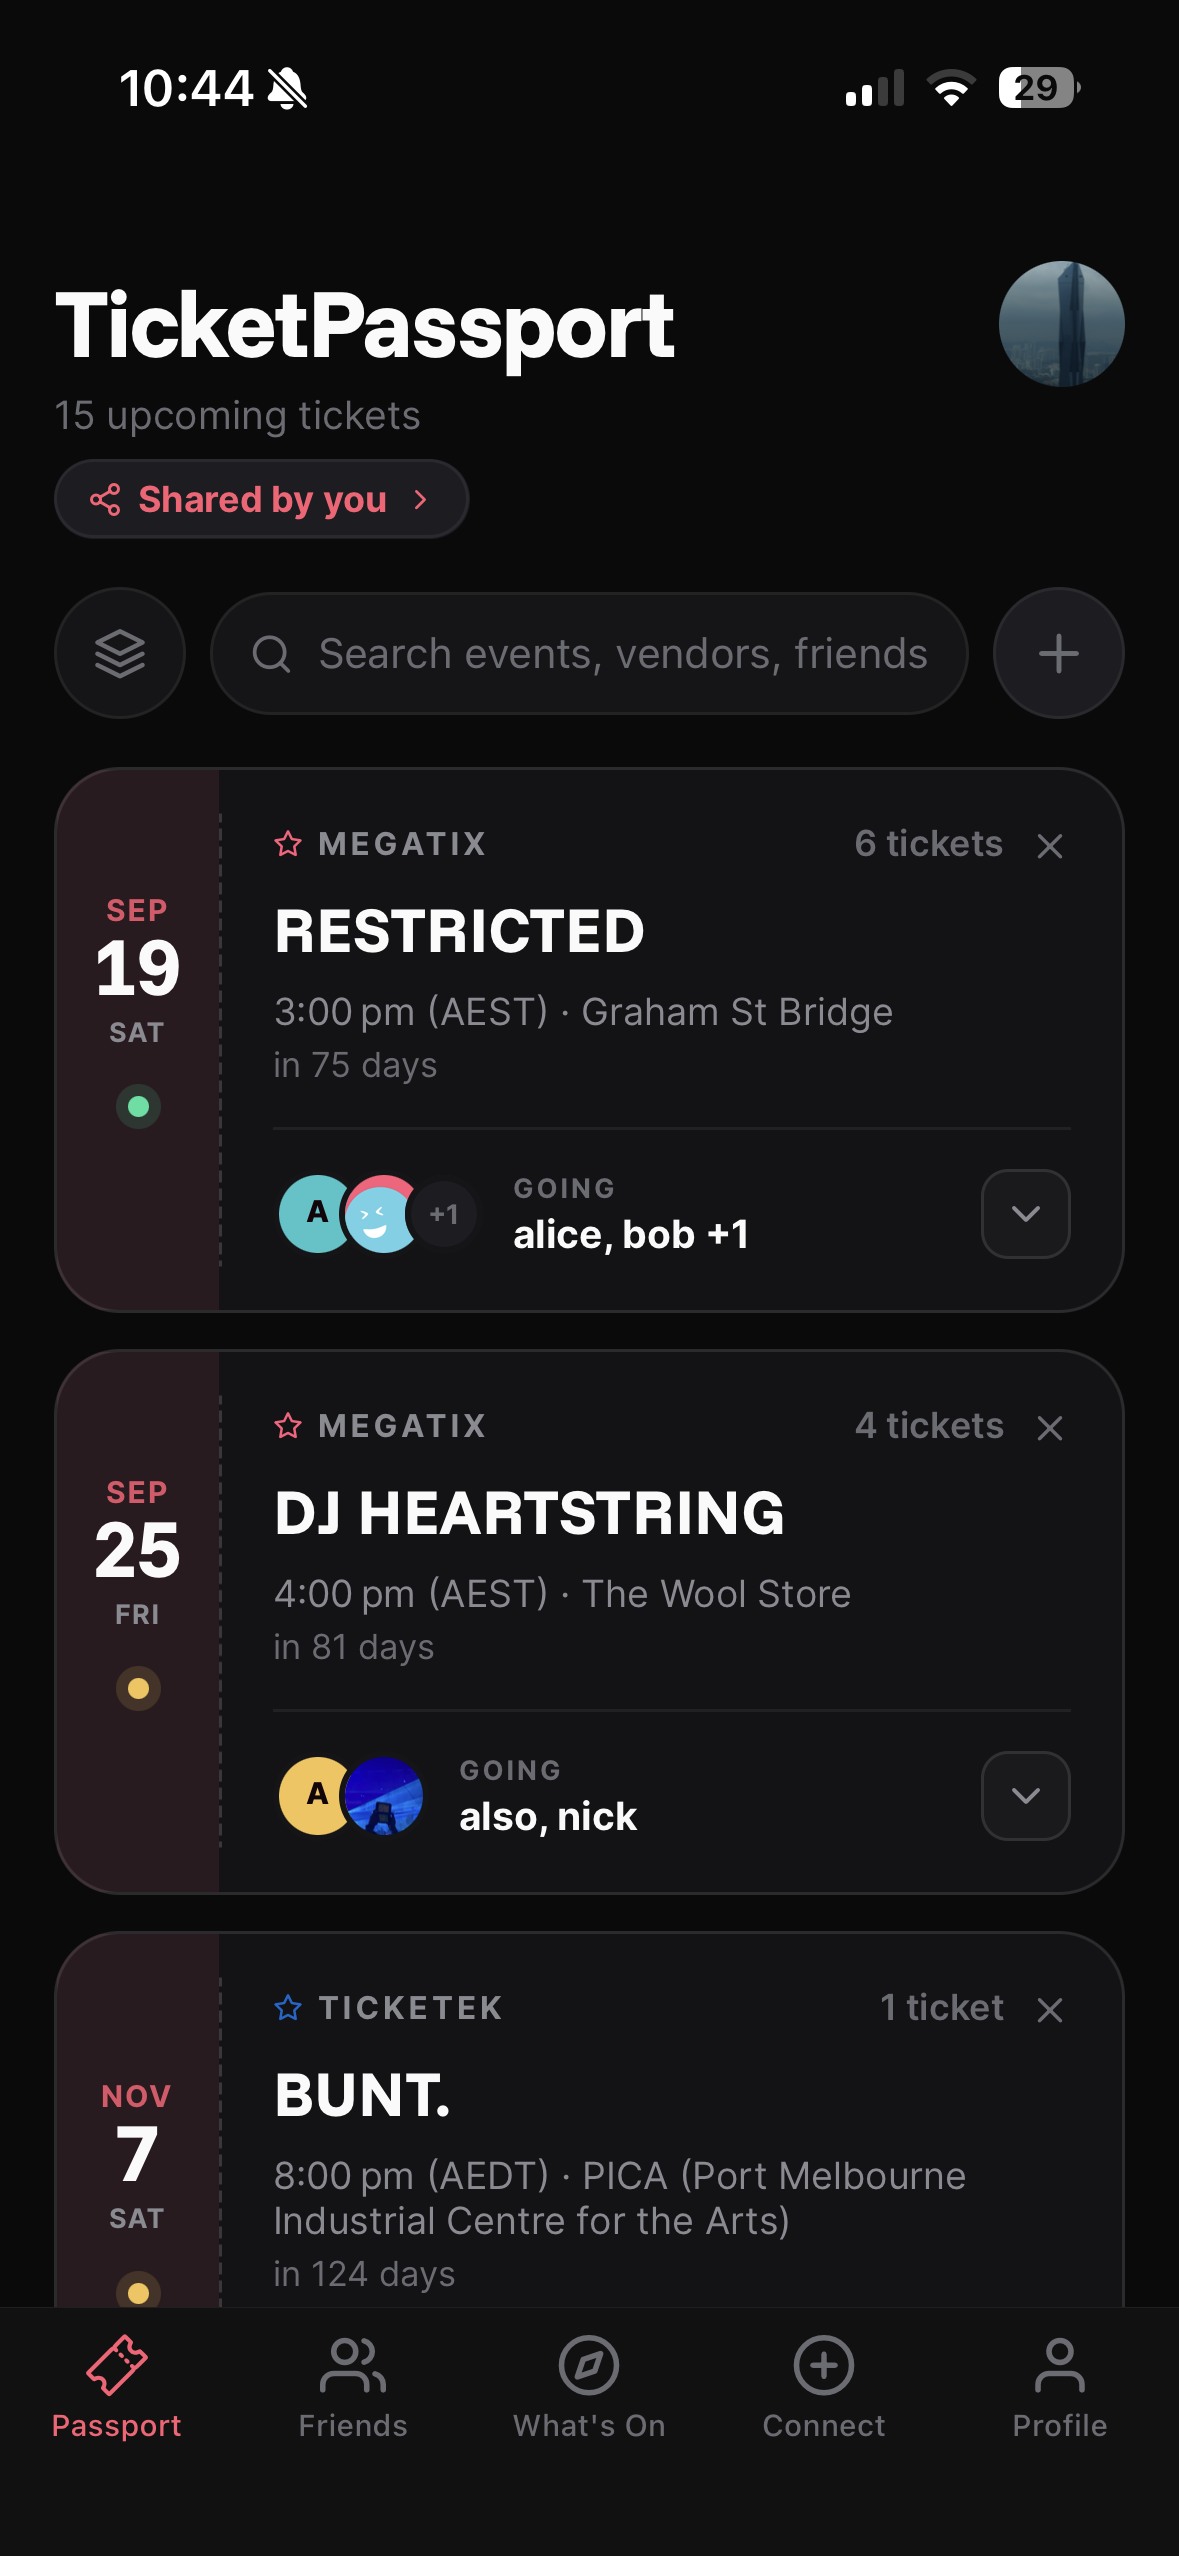This screenshot has height=2556, width=1179.
Task: Switch to the Friends tab
Action: click(x=353, y=2387)
